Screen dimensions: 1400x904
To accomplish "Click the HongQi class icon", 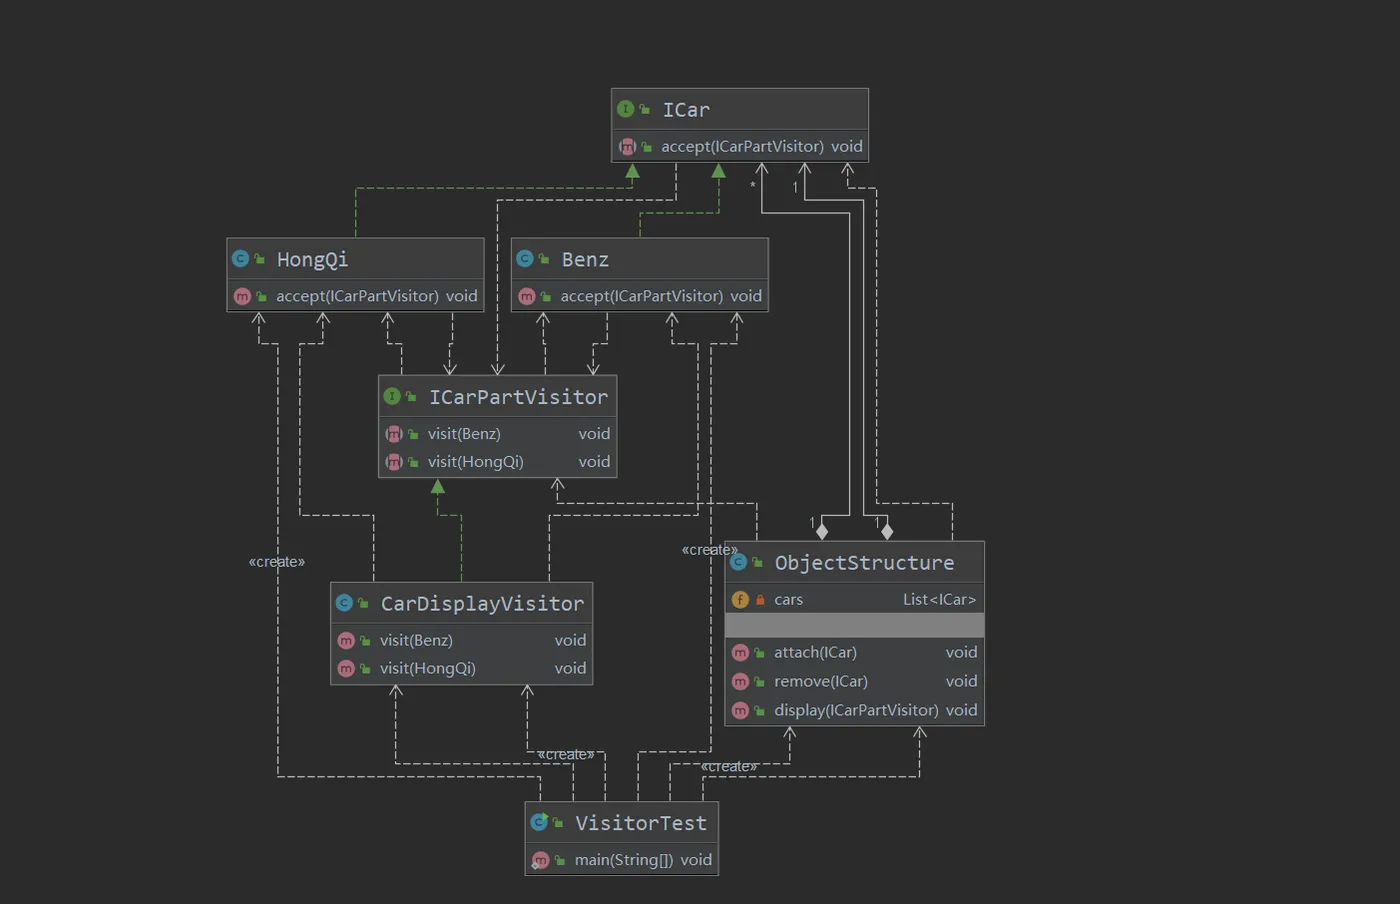I will [241, 259].
